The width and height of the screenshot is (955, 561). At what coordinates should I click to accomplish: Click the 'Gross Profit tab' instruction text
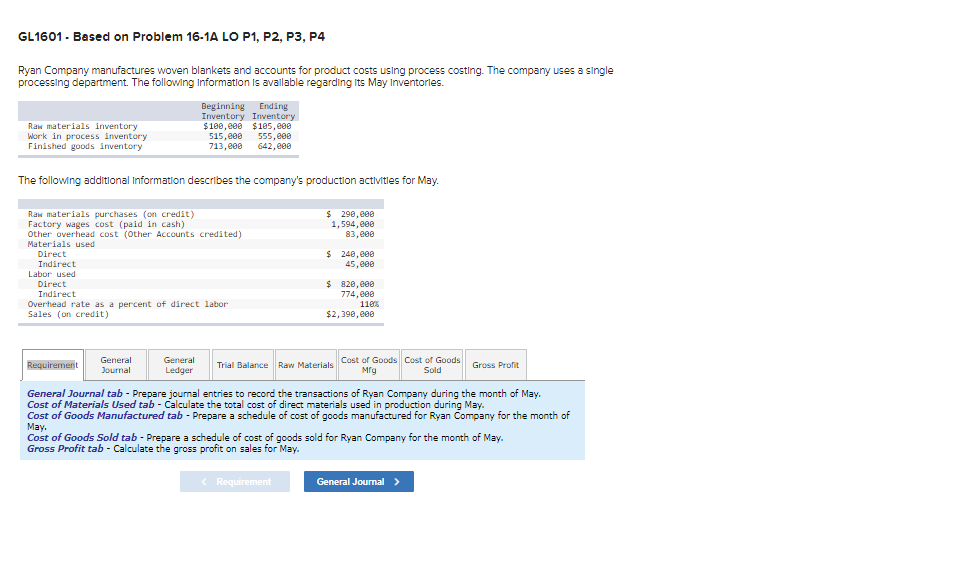(x=65, y=448)
